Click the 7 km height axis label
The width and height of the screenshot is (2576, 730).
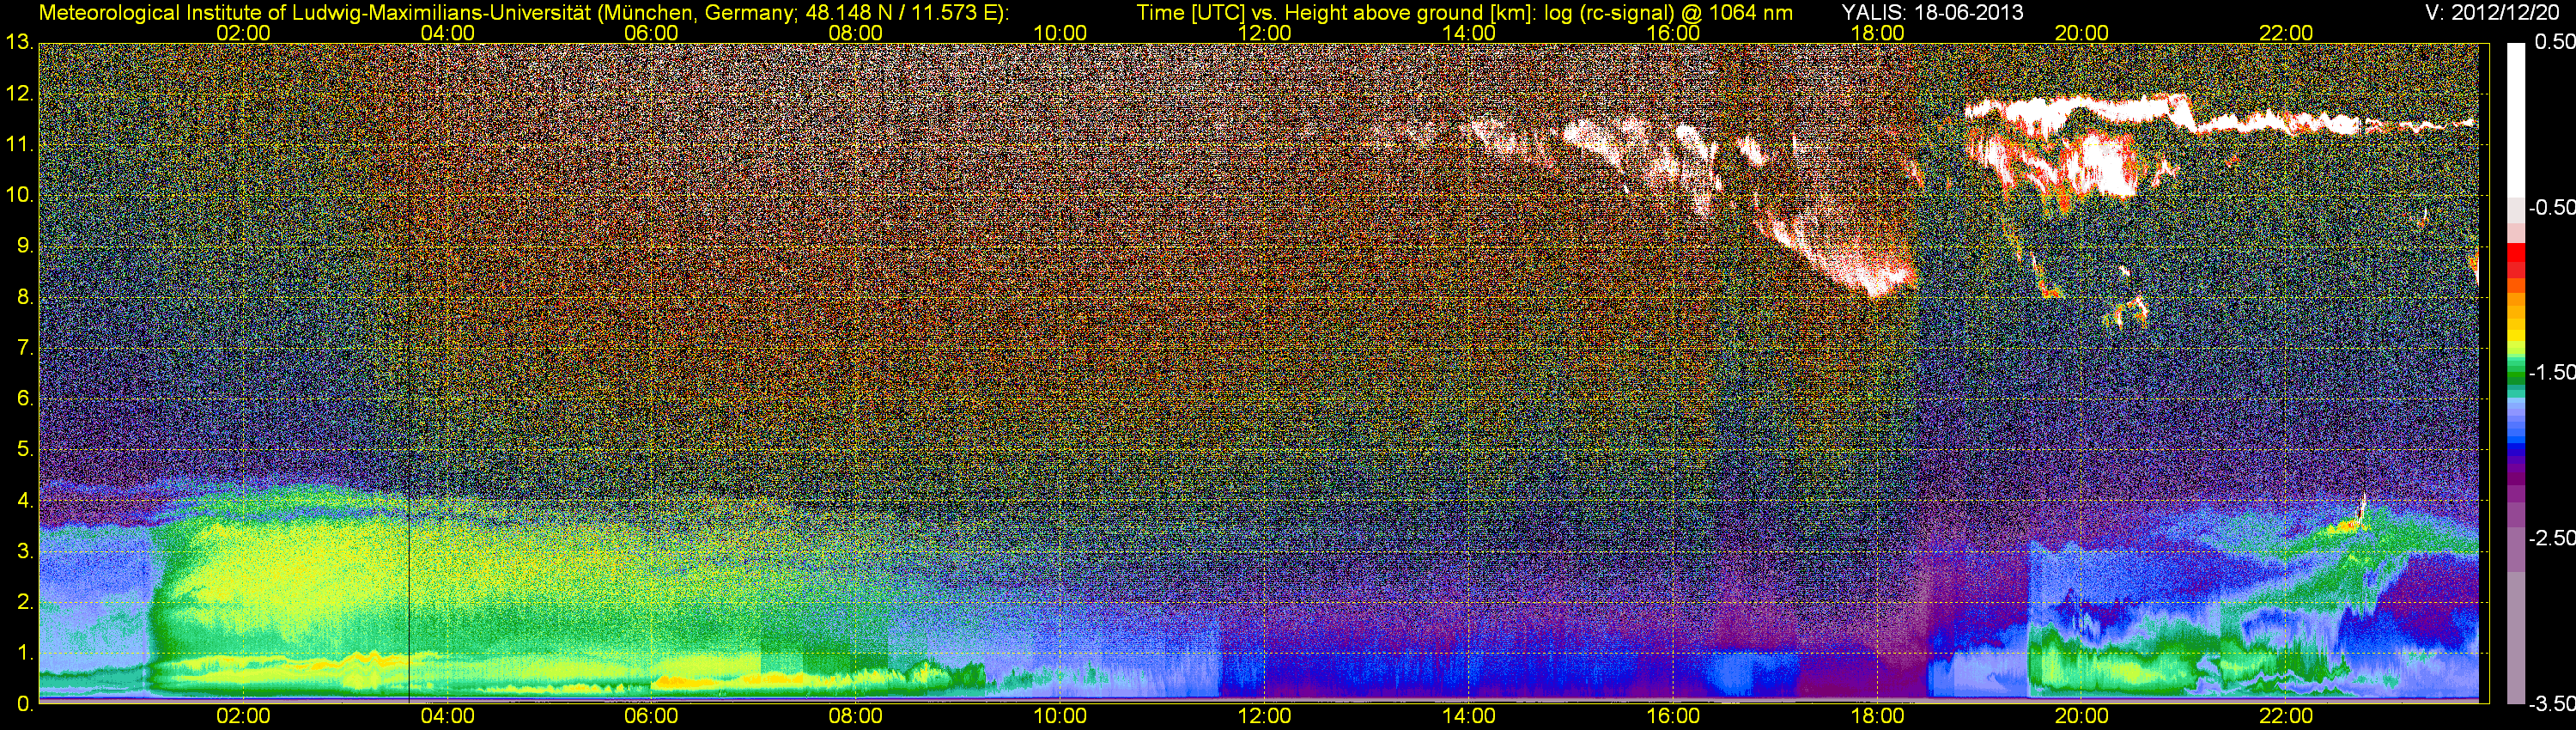click(25, 348)
